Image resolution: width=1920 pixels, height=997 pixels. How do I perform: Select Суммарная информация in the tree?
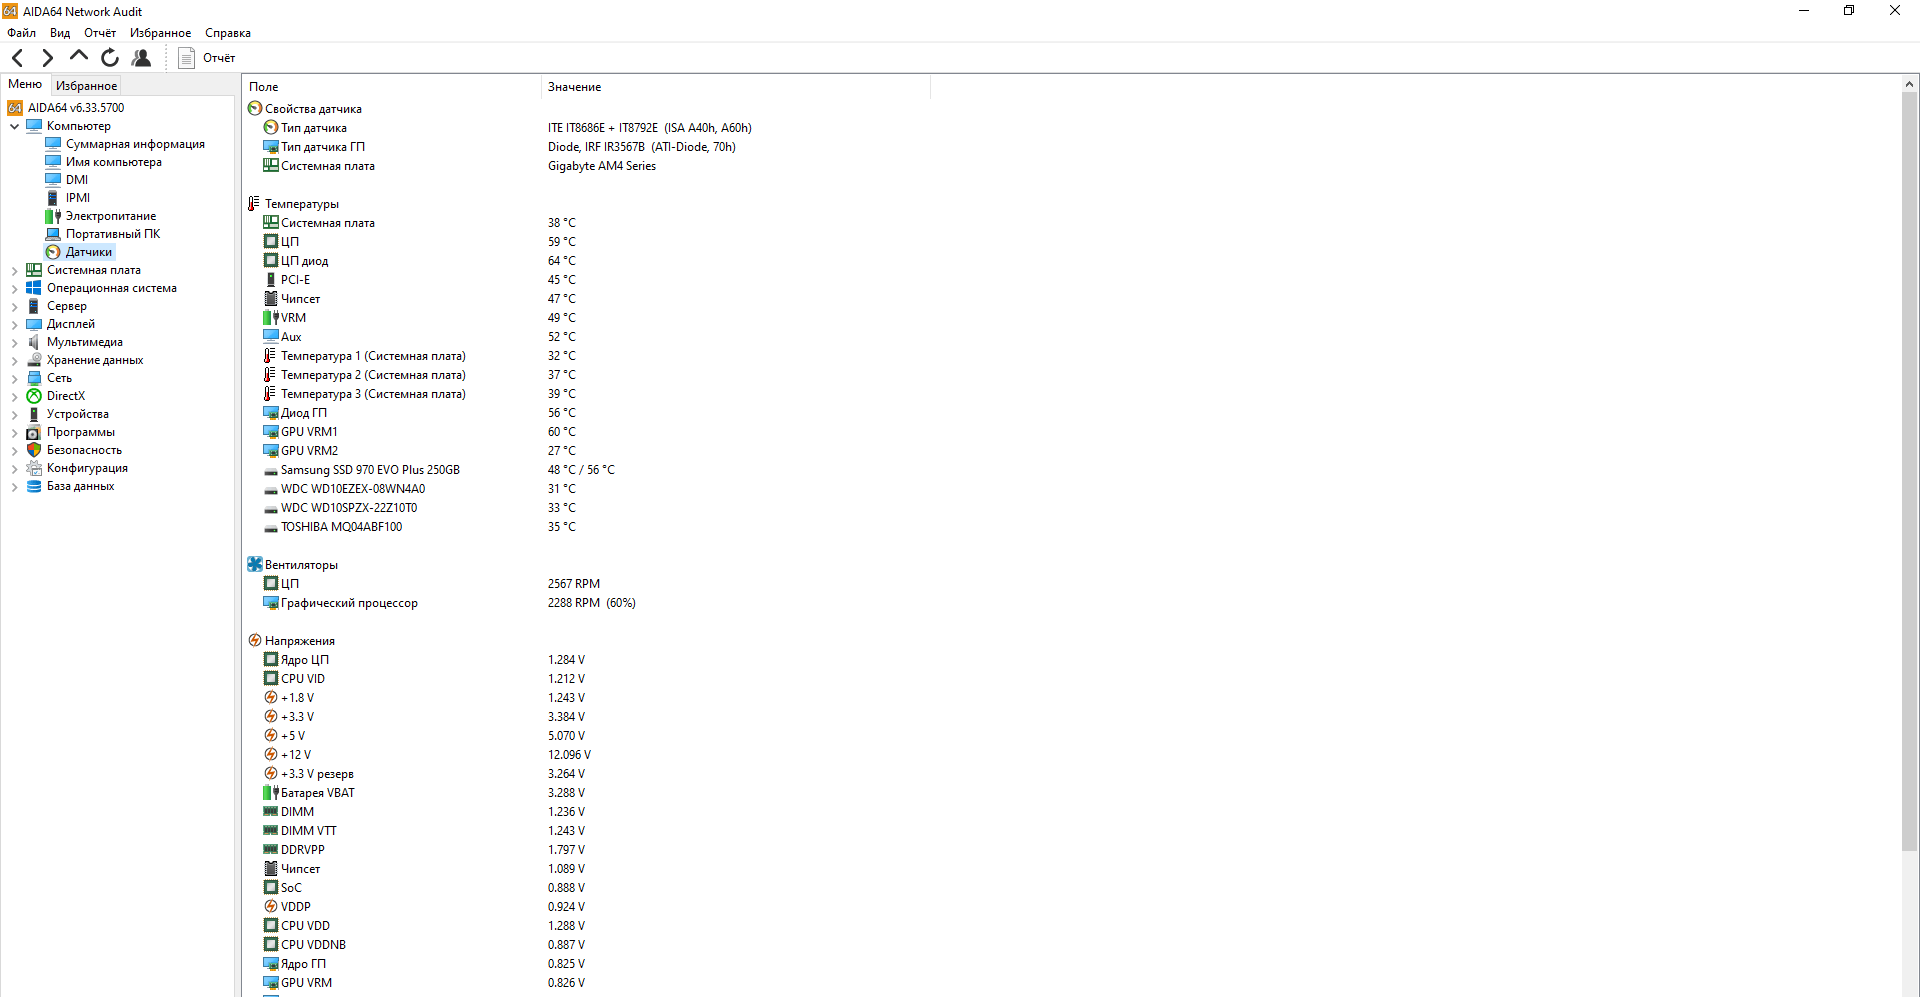[x=135, y=144]
